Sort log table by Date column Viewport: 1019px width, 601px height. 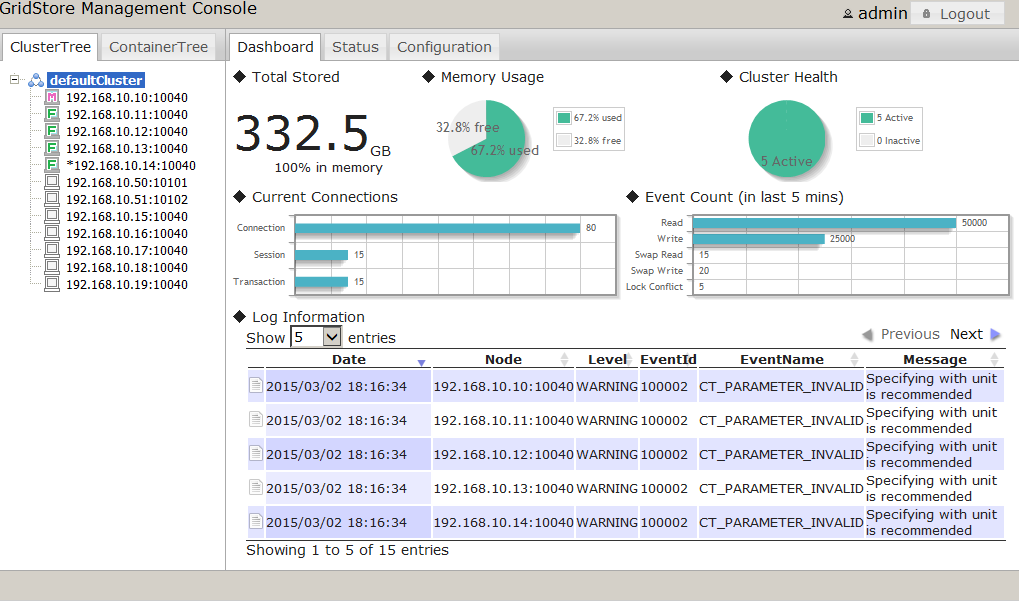pyautogui.click(x=348, y=360)
